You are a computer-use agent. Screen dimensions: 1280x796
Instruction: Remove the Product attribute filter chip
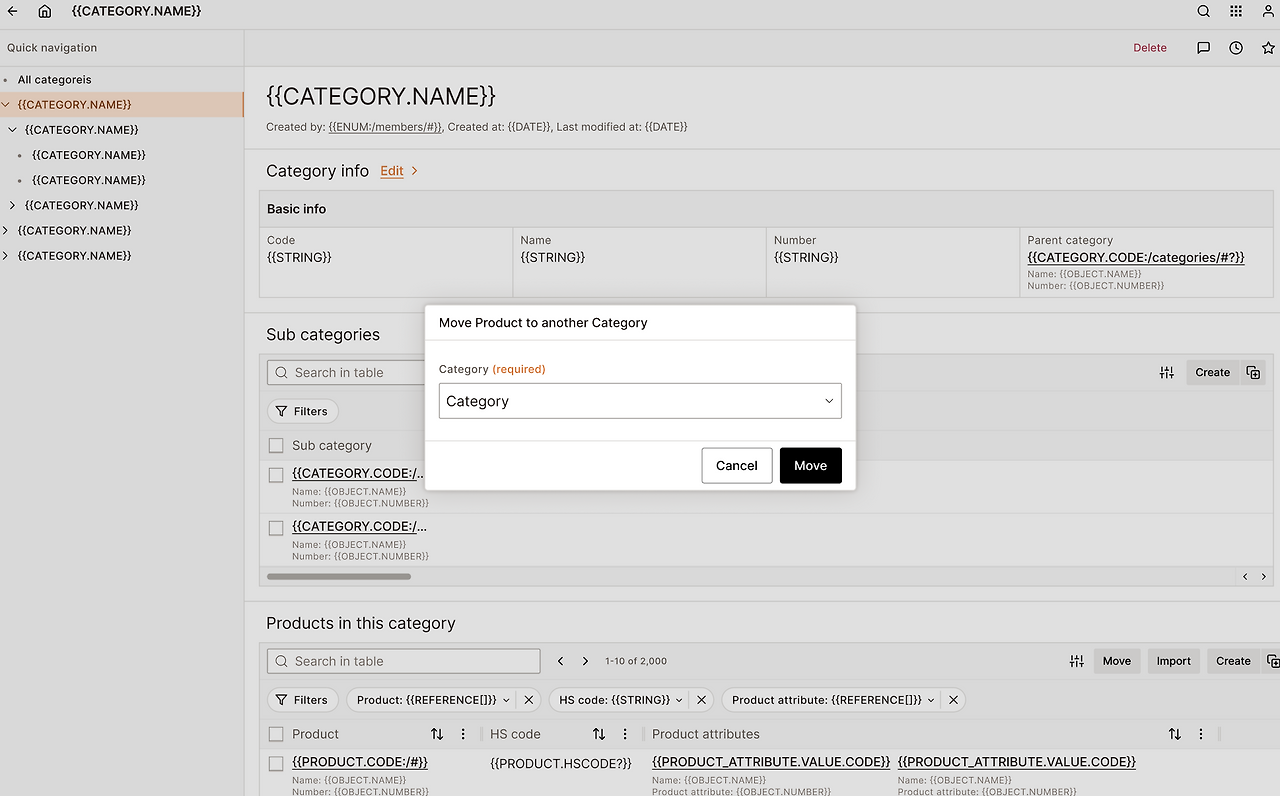coord(954,700)
